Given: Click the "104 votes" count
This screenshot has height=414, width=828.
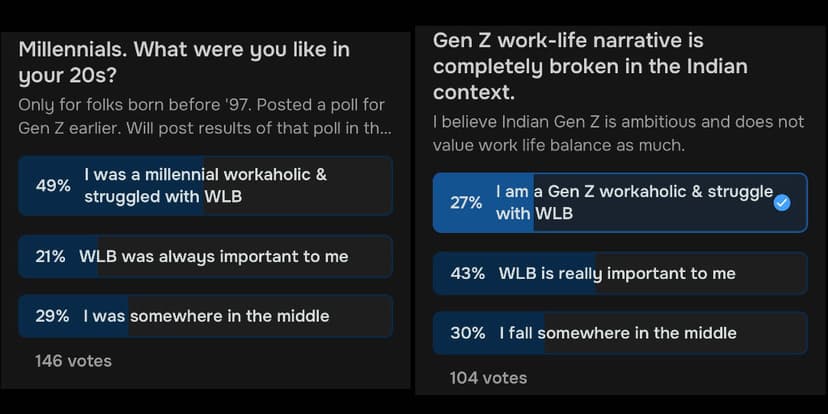Looking at the screenshot, I should [488, 378].
